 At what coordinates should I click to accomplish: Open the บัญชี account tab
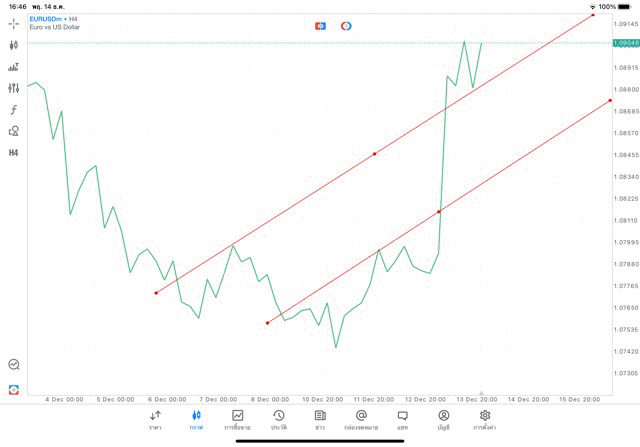(x=443, y=420)
